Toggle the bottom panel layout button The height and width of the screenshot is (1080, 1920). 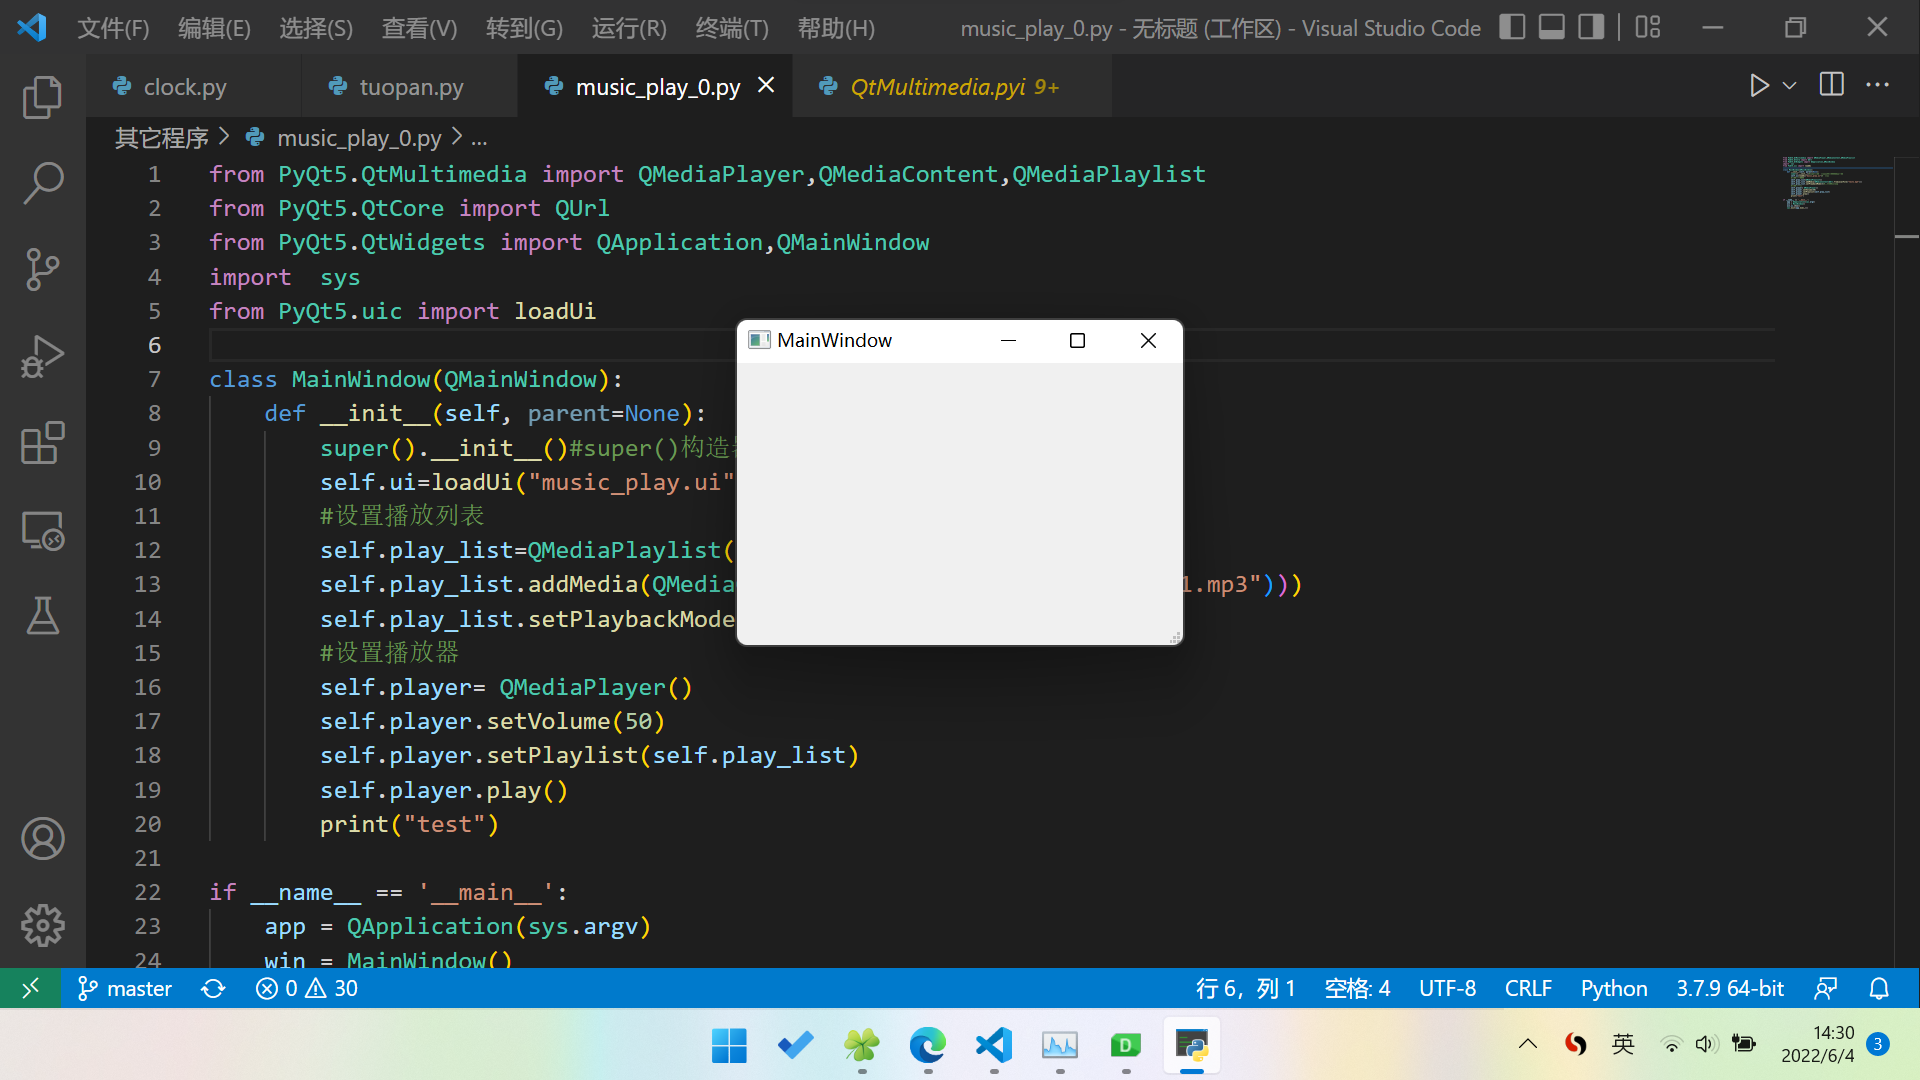click(1551, 27)
